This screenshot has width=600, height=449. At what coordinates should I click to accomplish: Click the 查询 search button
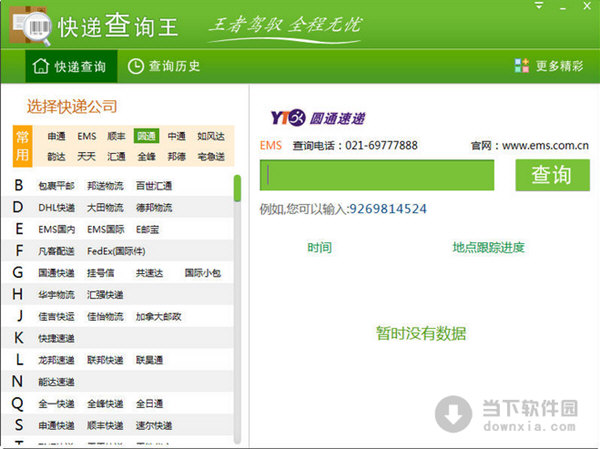[552, 175]
